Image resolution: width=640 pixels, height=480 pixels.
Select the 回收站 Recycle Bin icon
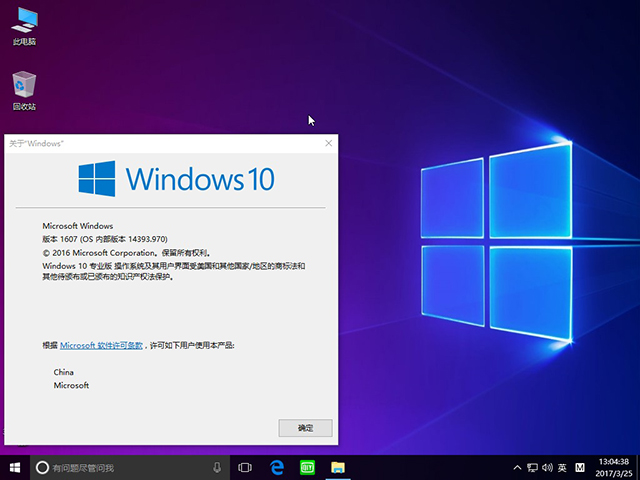coord(24,91)
